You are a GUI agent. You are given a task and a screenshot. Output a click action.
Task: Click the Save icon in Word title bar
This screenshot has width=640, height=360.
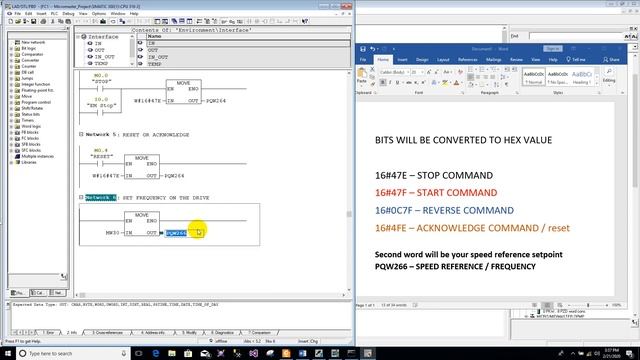(x=363, y=49)
